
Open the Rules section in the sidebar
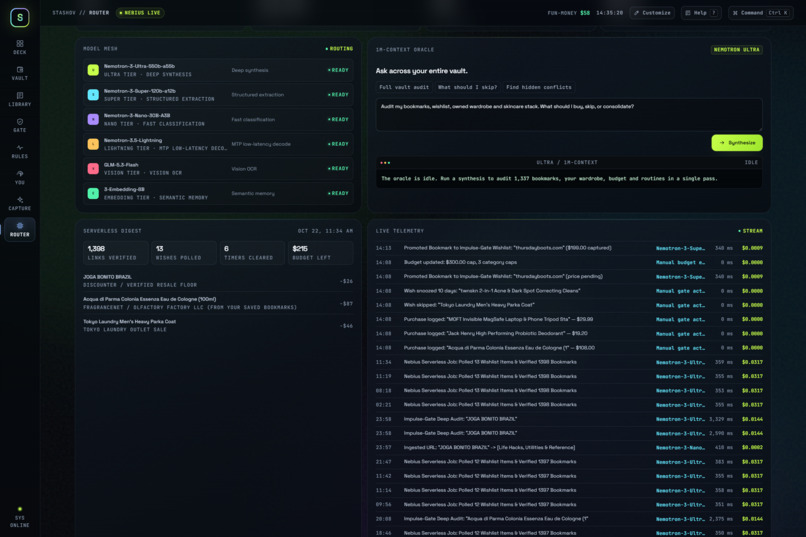pyautogui.click(x=20, y=152)
